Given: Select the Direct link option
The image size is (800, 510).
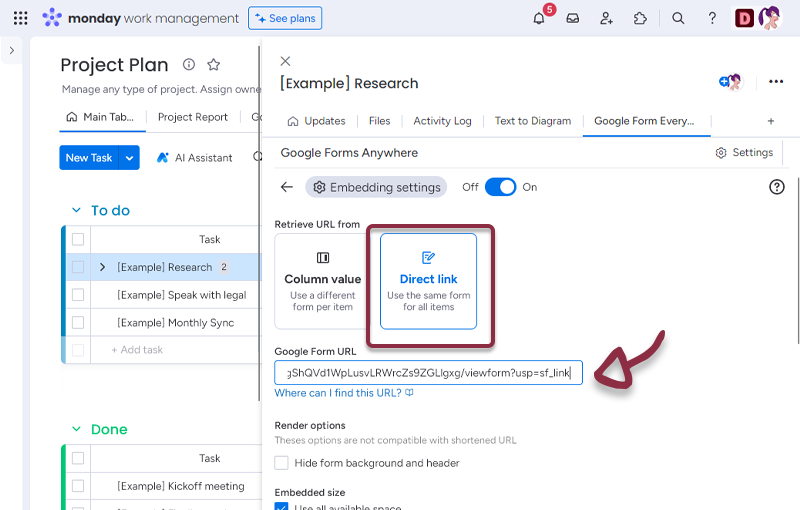Looking at the screenshot, I should pos(428,281).
